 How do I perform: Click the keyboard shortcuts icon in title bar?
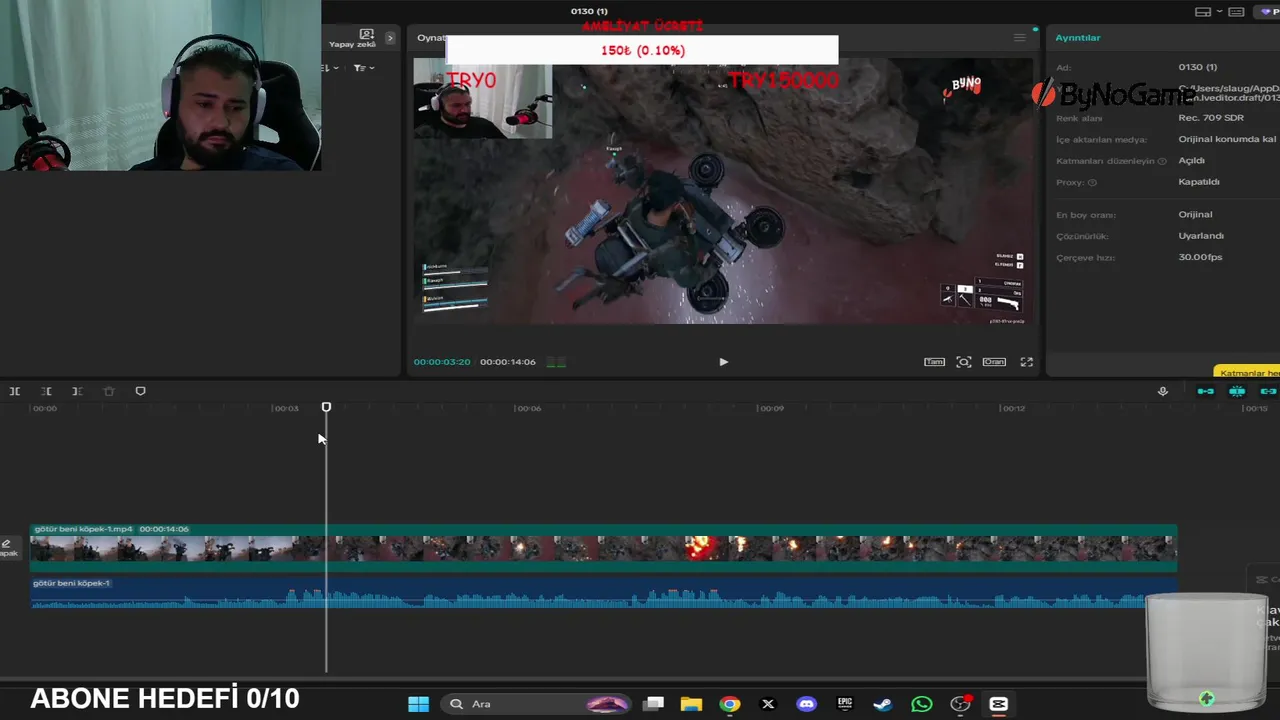(1236, 12)
